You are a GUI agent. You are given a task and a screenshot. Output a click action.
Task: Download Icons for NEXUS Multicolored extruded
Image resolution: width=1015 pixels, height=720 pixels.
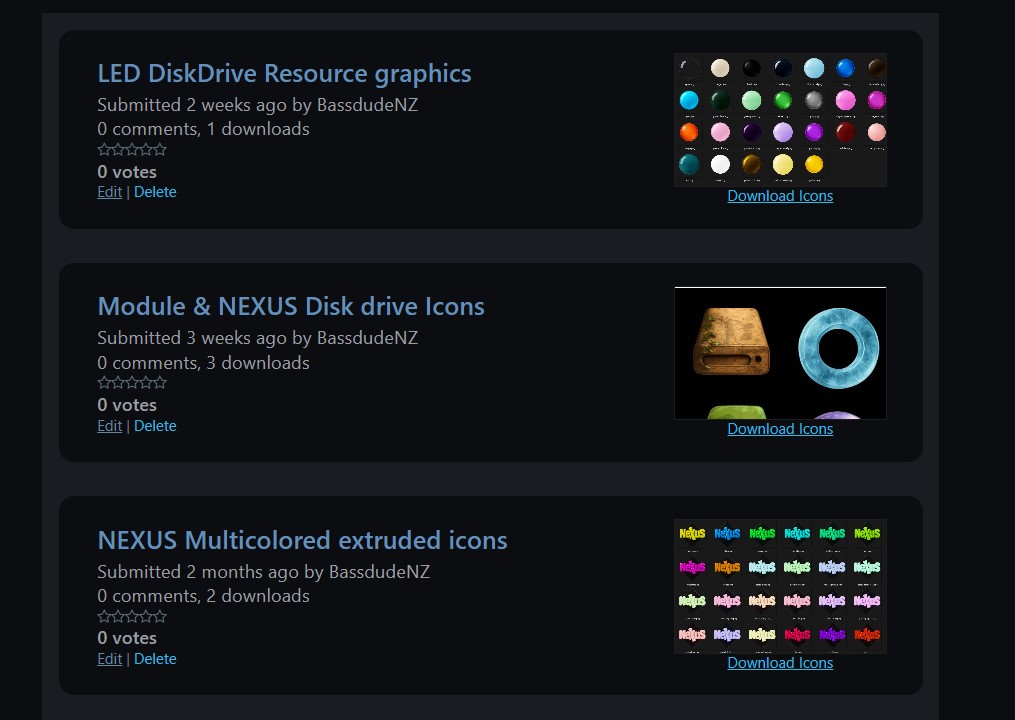(x=780, y=663)
